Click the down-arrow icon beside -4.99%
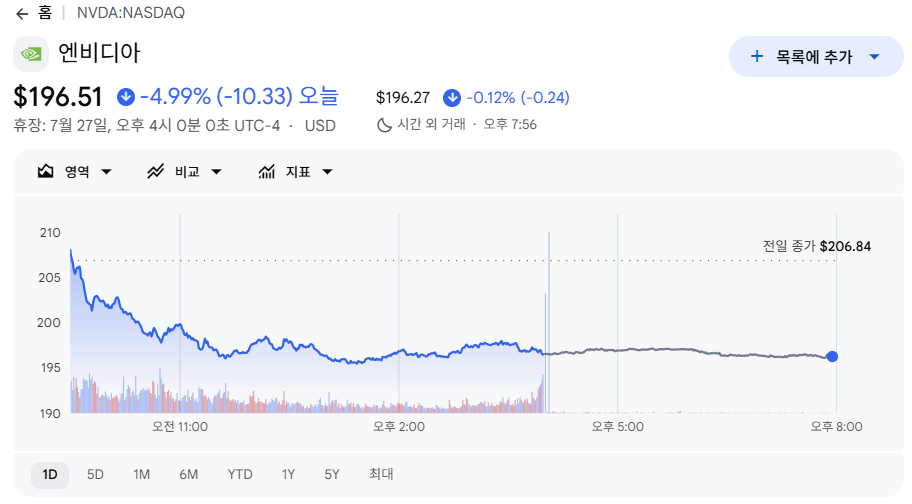Image resolution: width=912 pixels, height=504 pixels. pos(126,97)
